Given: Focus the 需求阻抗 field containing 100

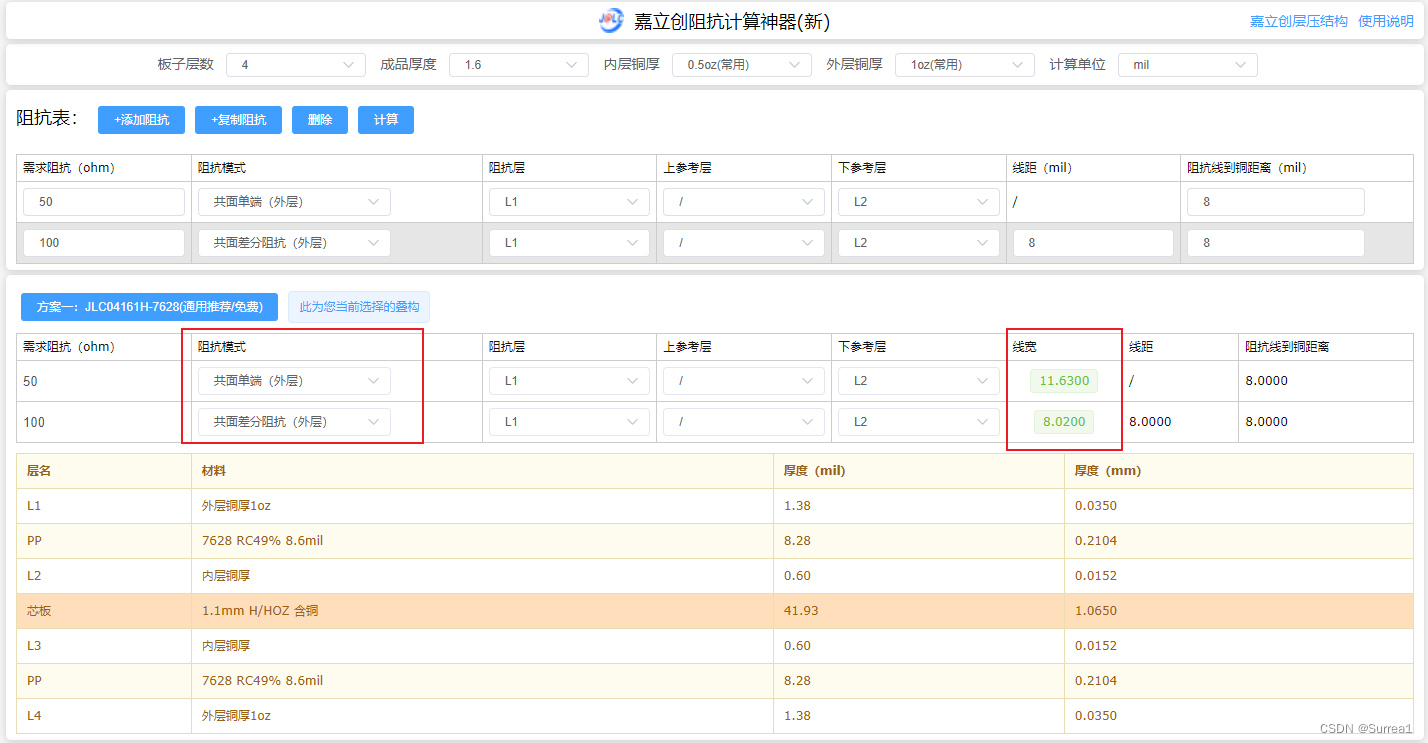Looking at the screenshot, I should point(104,243).
